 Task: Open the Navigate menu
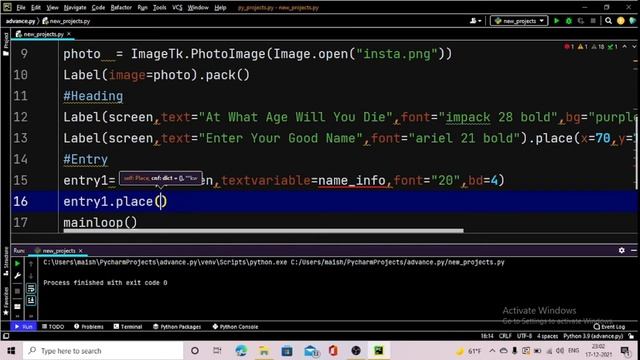(75, 7)
